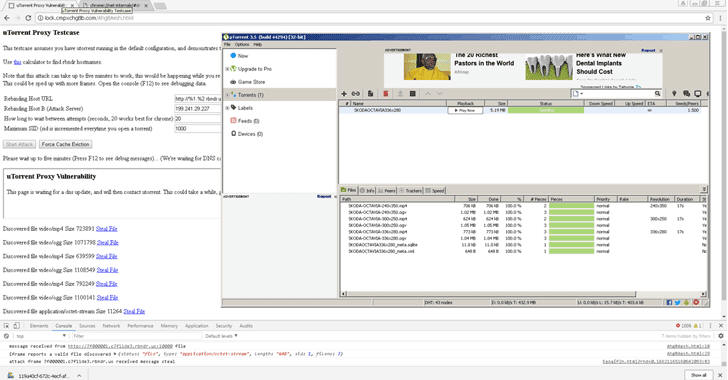
Task: Switch to the Info tab in uTorrent
Action: coord(367,190)
